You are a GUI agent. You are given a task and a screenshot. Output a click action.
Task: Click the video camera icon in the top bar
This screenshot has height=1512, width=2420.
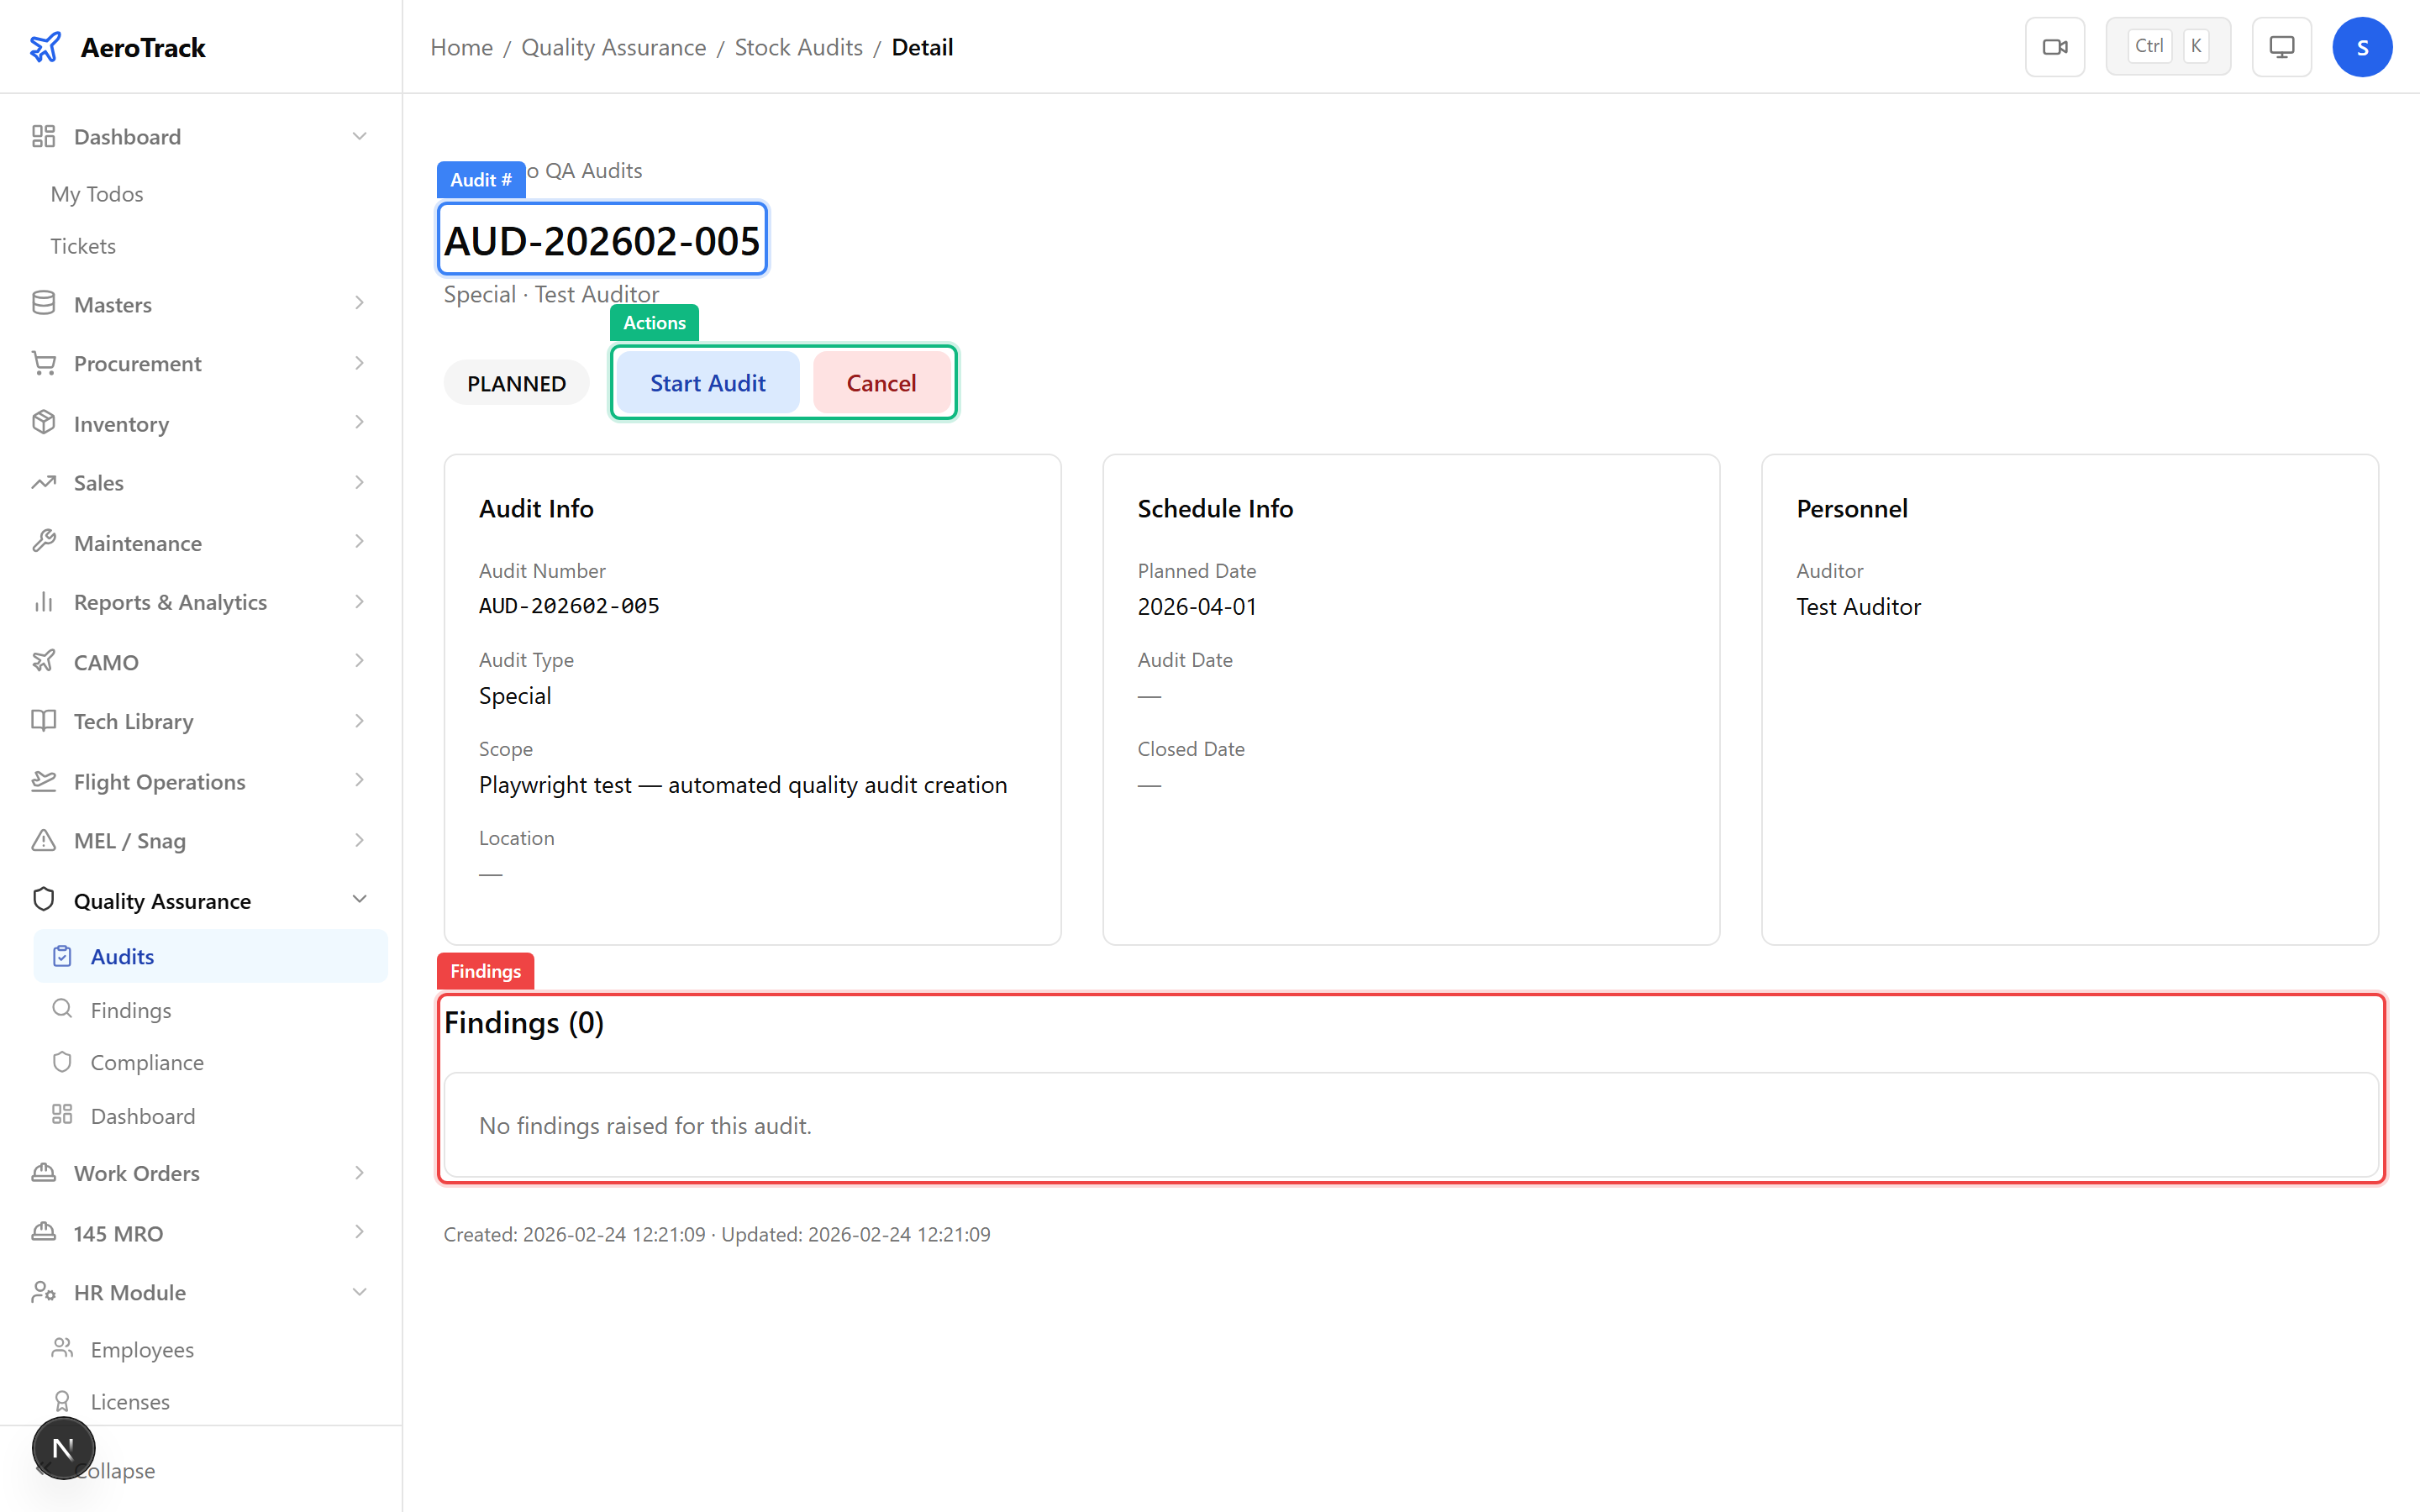[x=2055, y=46]
